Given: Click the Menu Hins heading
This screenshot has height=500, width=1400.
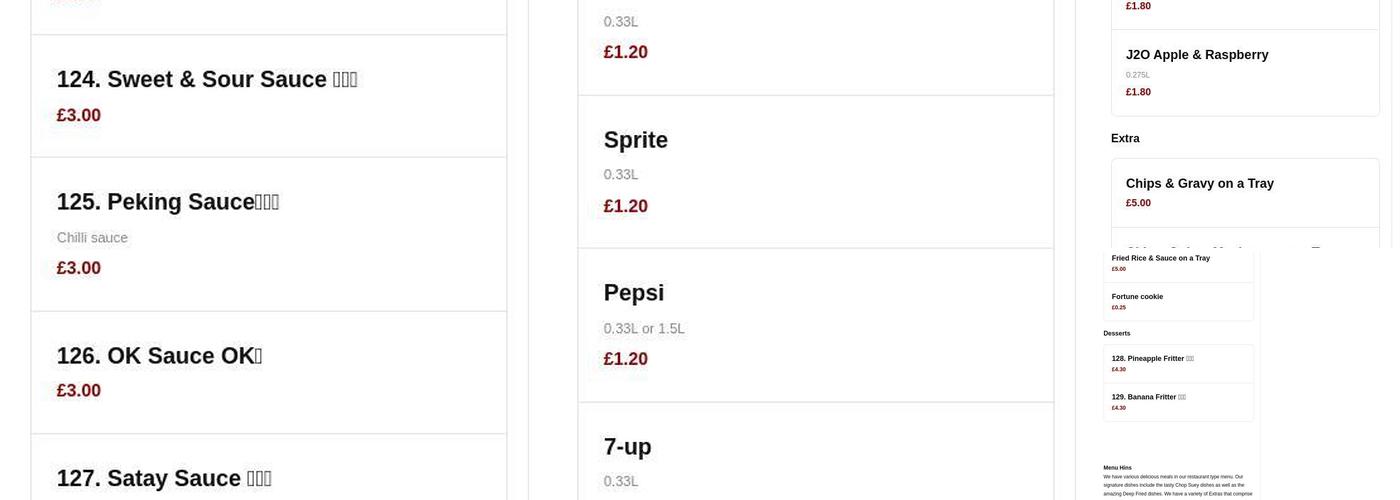Looking at the screenshot, I should coord(1117,468).
